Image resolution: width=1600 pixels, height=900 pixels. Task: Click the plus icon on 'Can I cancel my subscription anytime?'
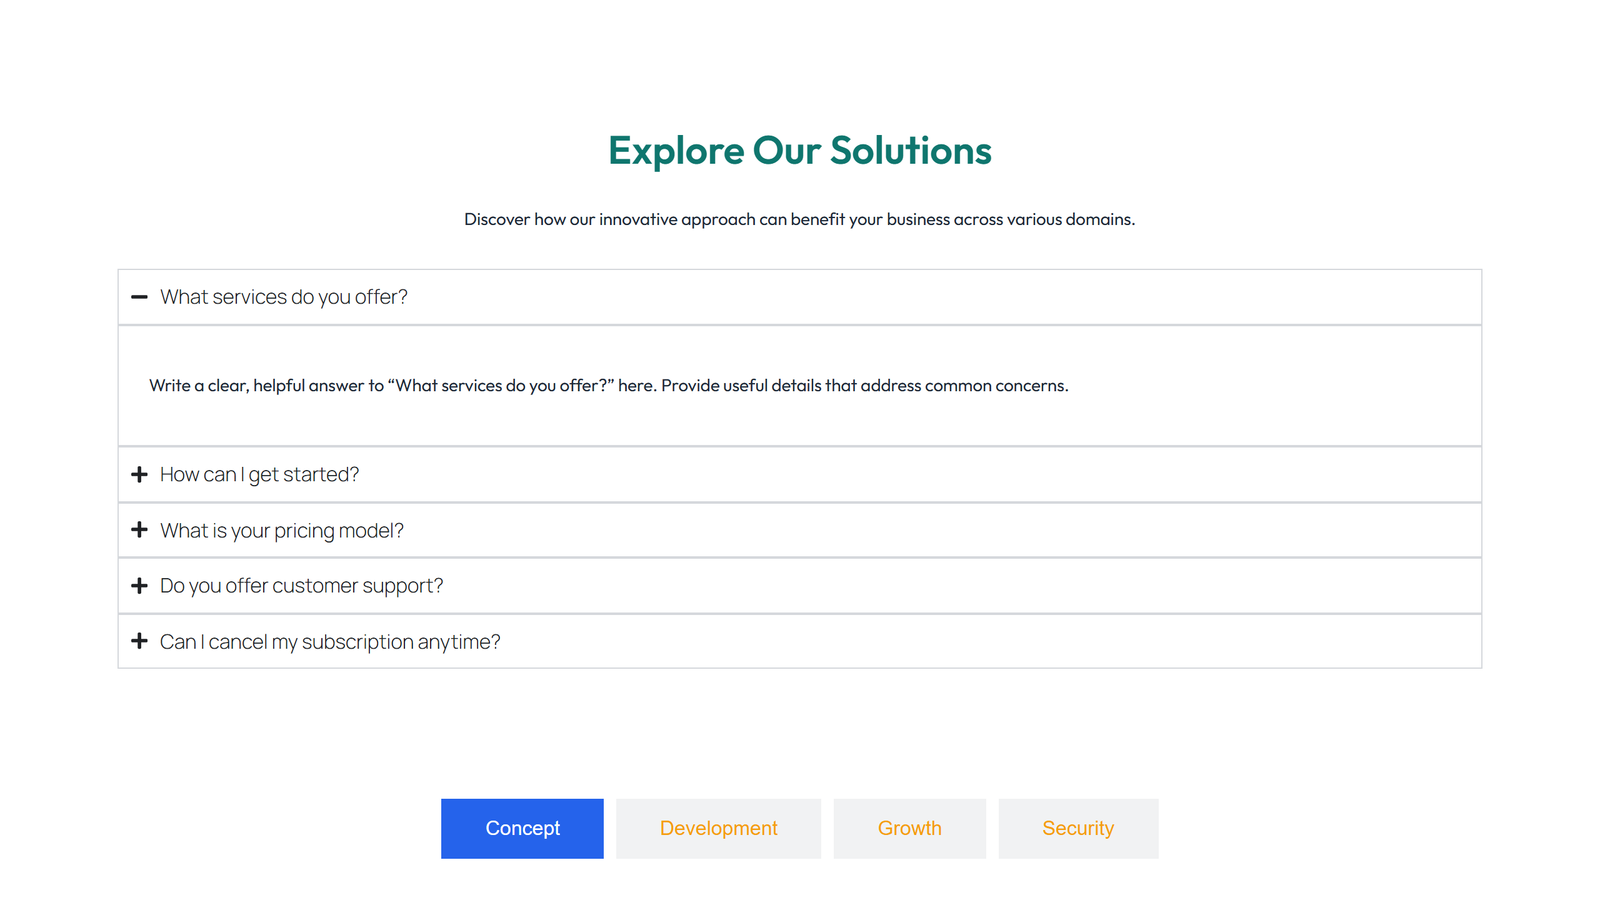[x=140, y=641]
